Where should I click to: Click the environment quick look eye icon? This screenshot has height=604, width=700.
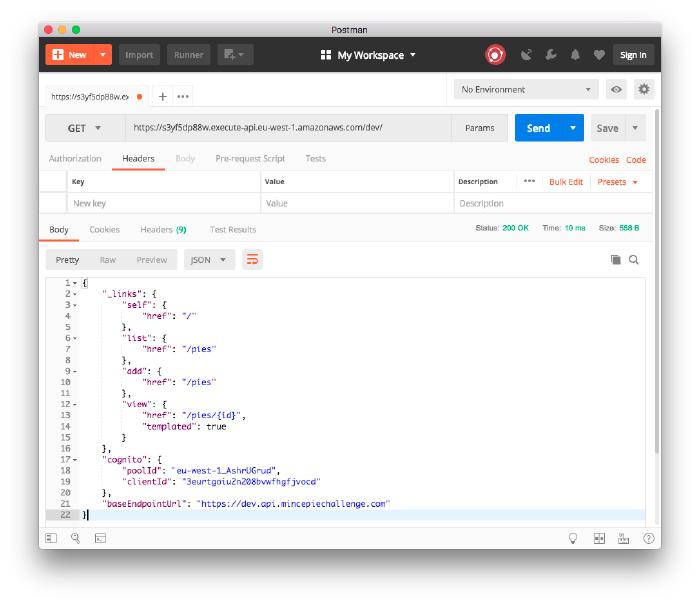point(616,89)
